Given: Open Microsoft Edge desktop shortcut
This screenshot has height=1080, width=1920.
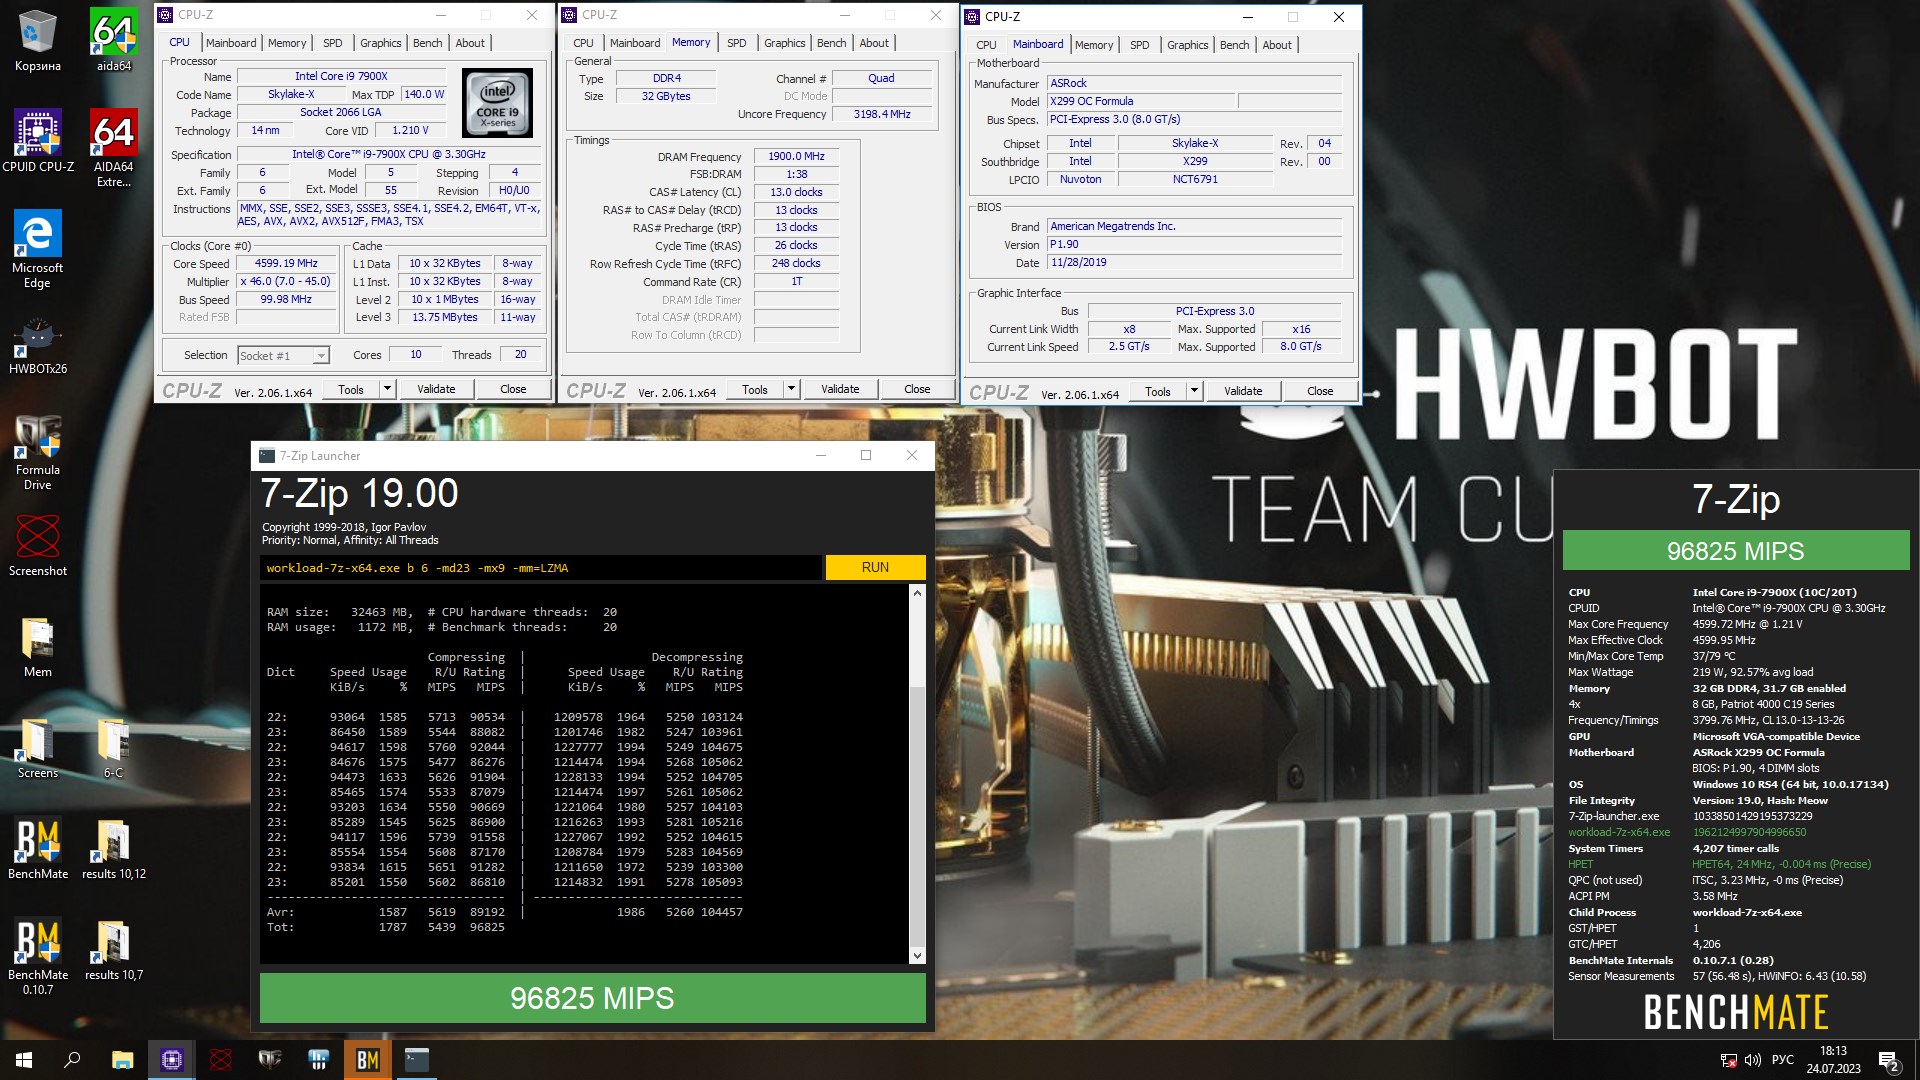Looking at the screenshot, I should click(x=38, y=250).
